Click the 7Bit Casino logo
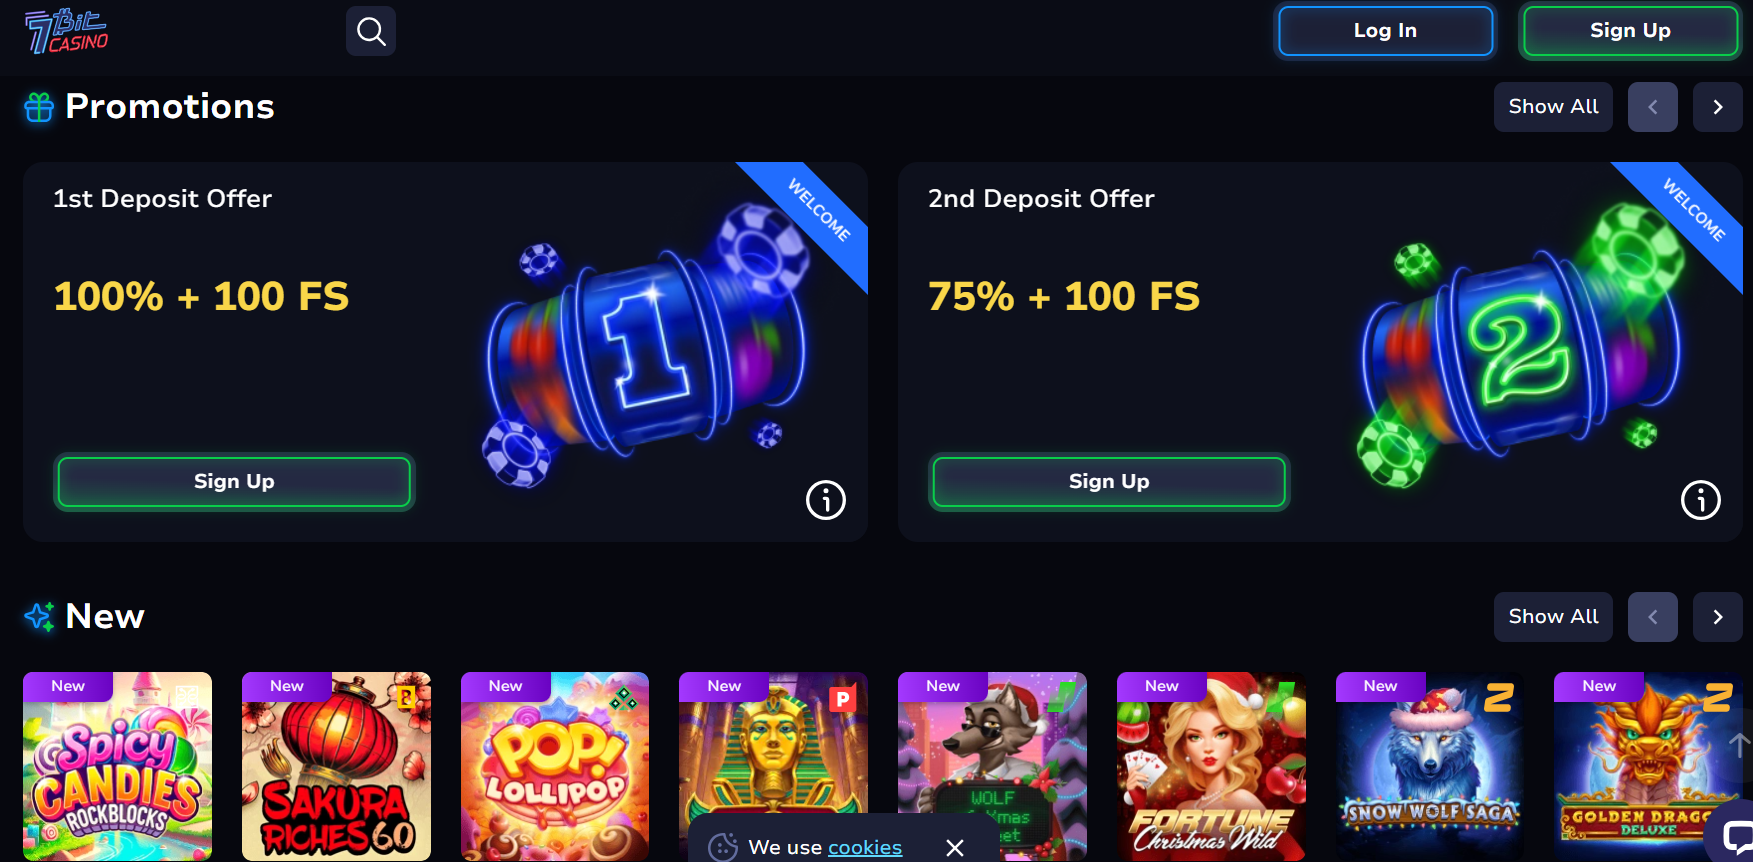Image resolution: width=1753 pixels, height=862 pixels. (66, 31)
